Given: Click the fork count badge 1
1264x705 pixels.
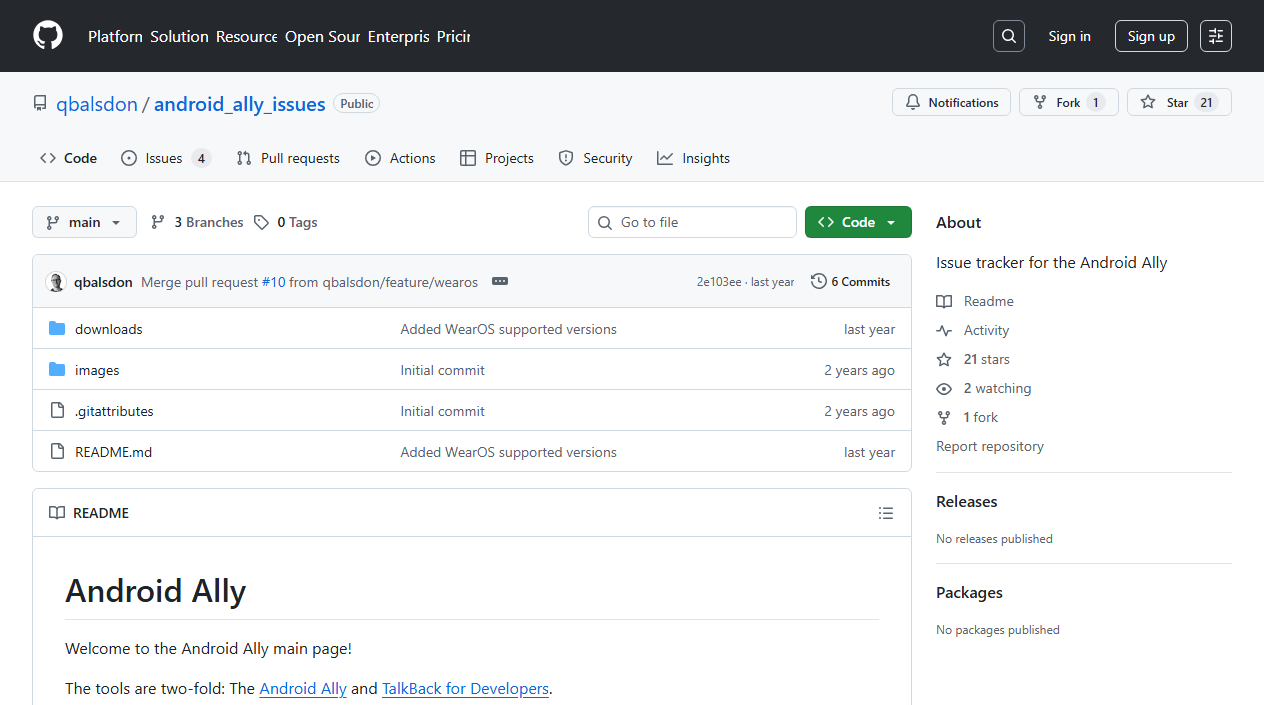Looking at the screenshot, I should [1096, 102].
